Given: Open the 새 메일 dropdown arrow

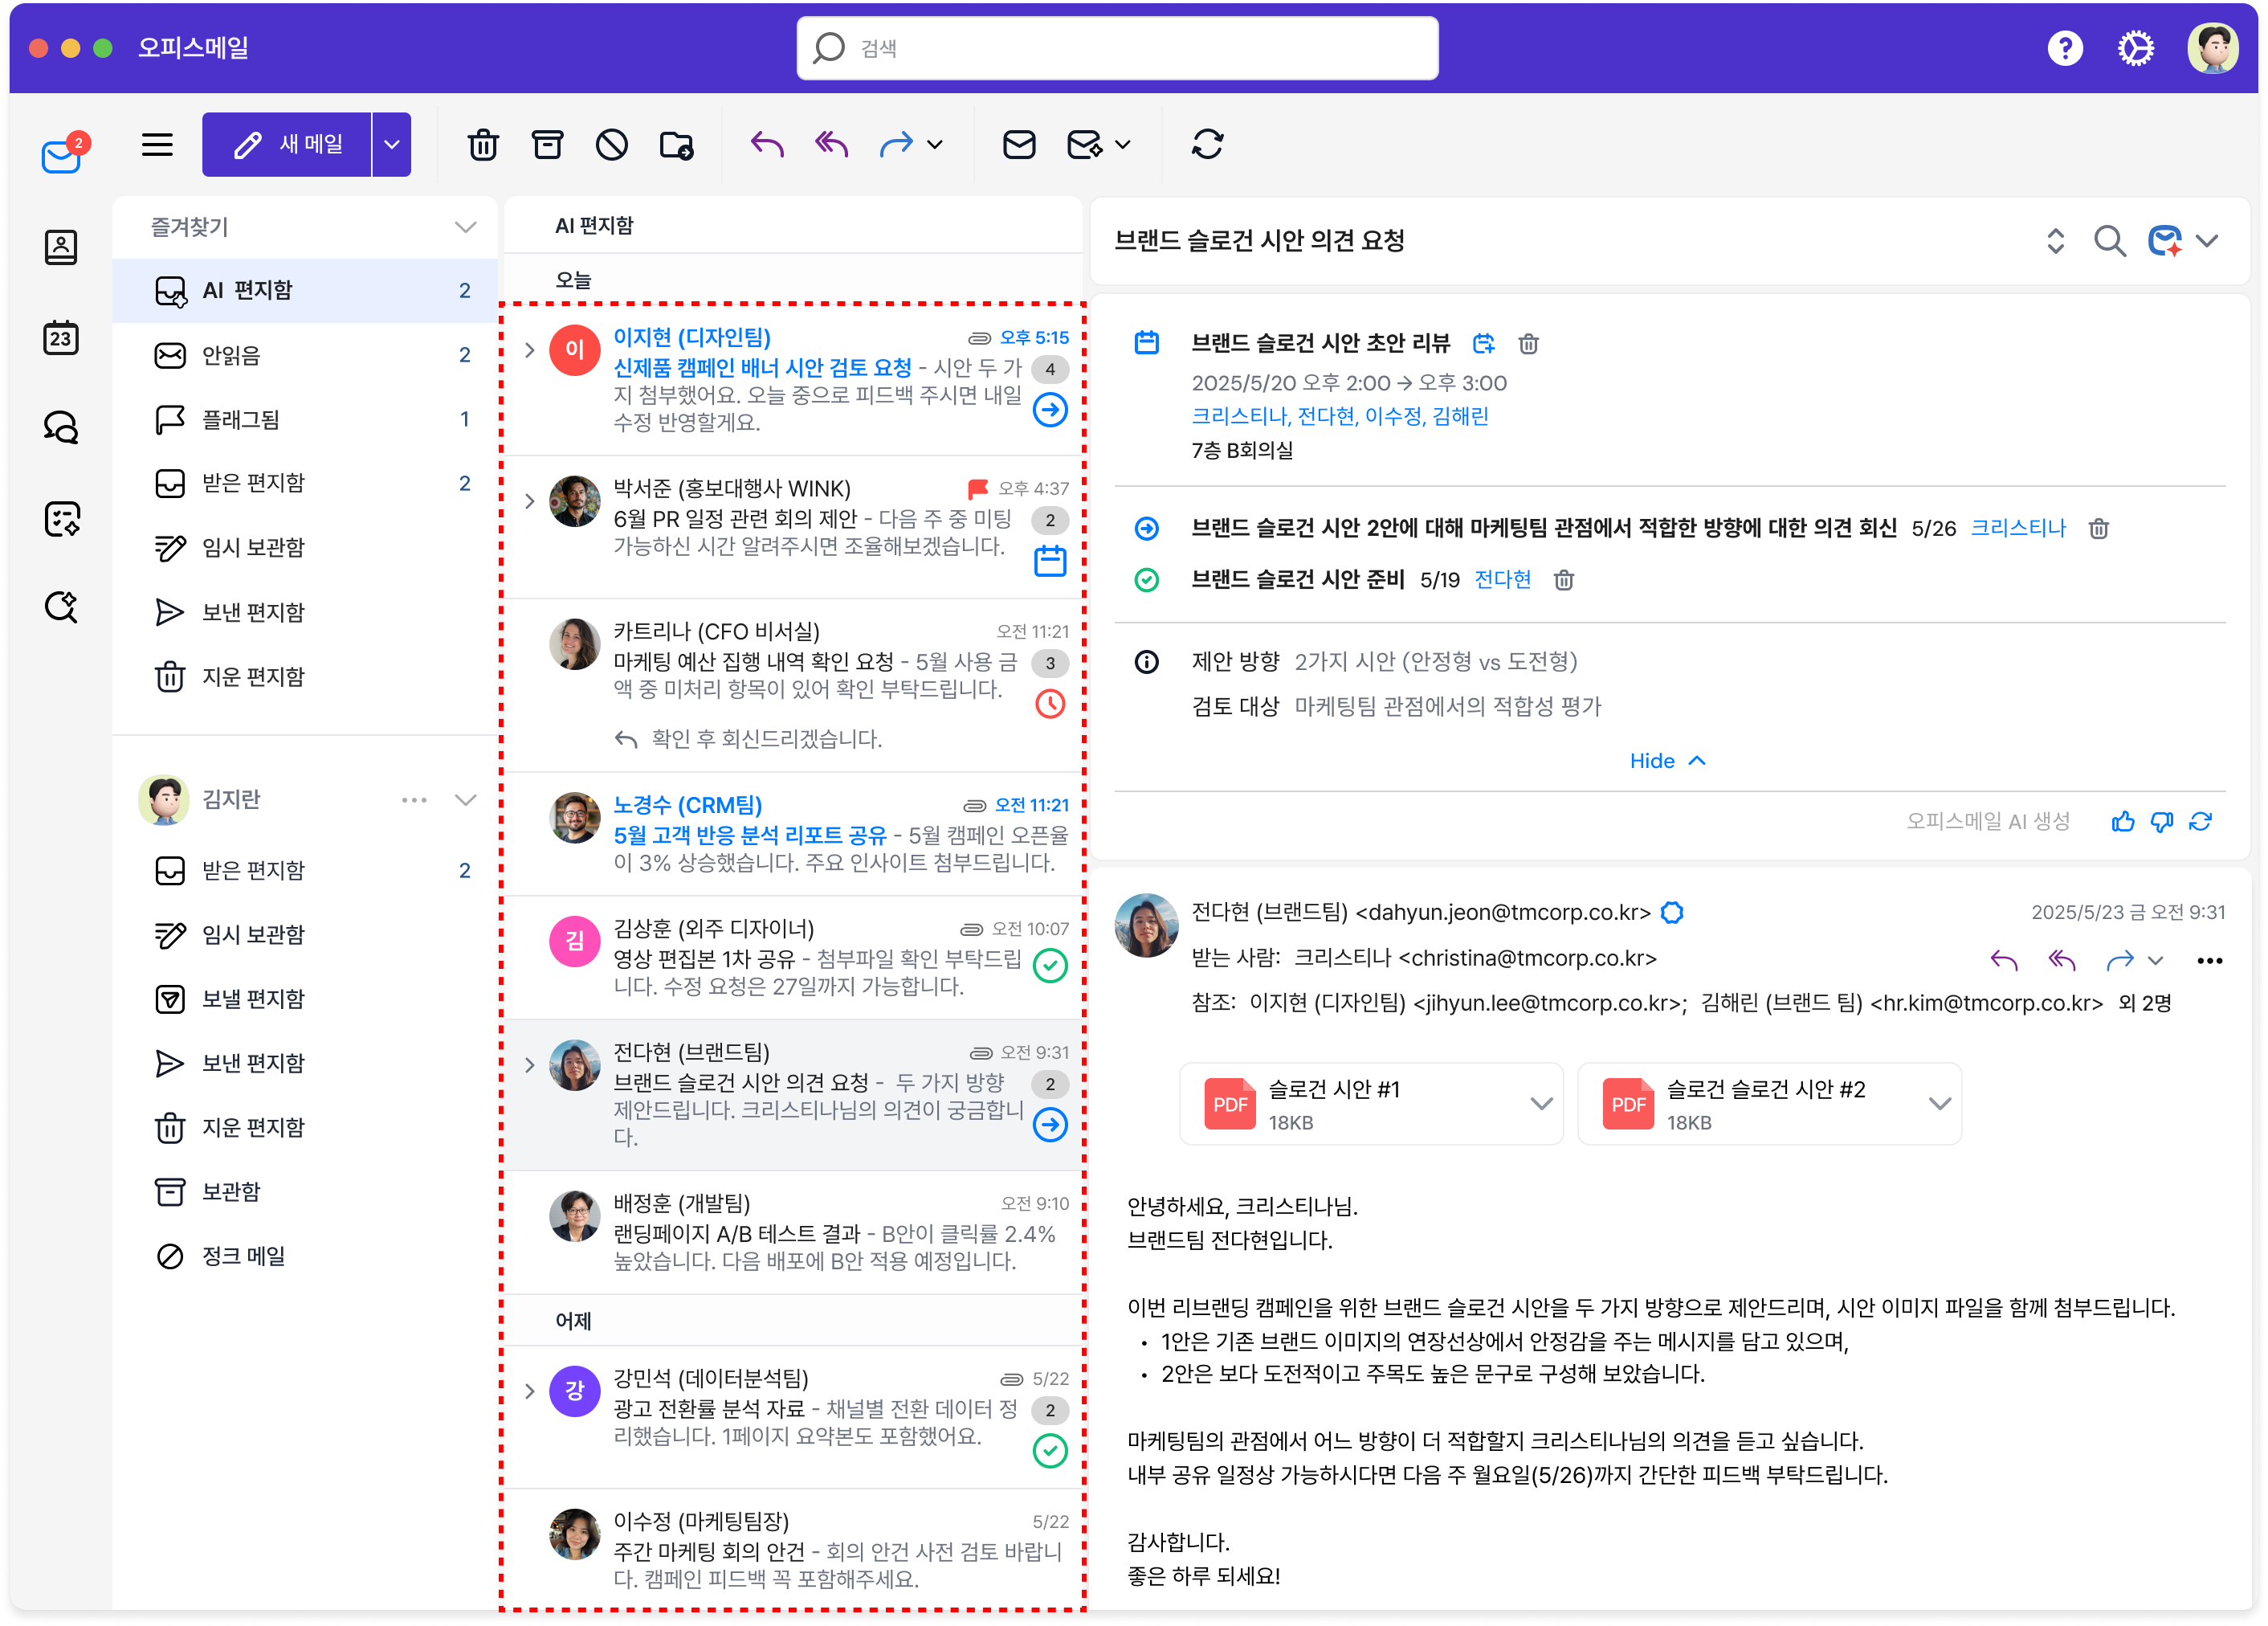Looking at the screenshot, I should pyautogui.click(x=392, y=145).
